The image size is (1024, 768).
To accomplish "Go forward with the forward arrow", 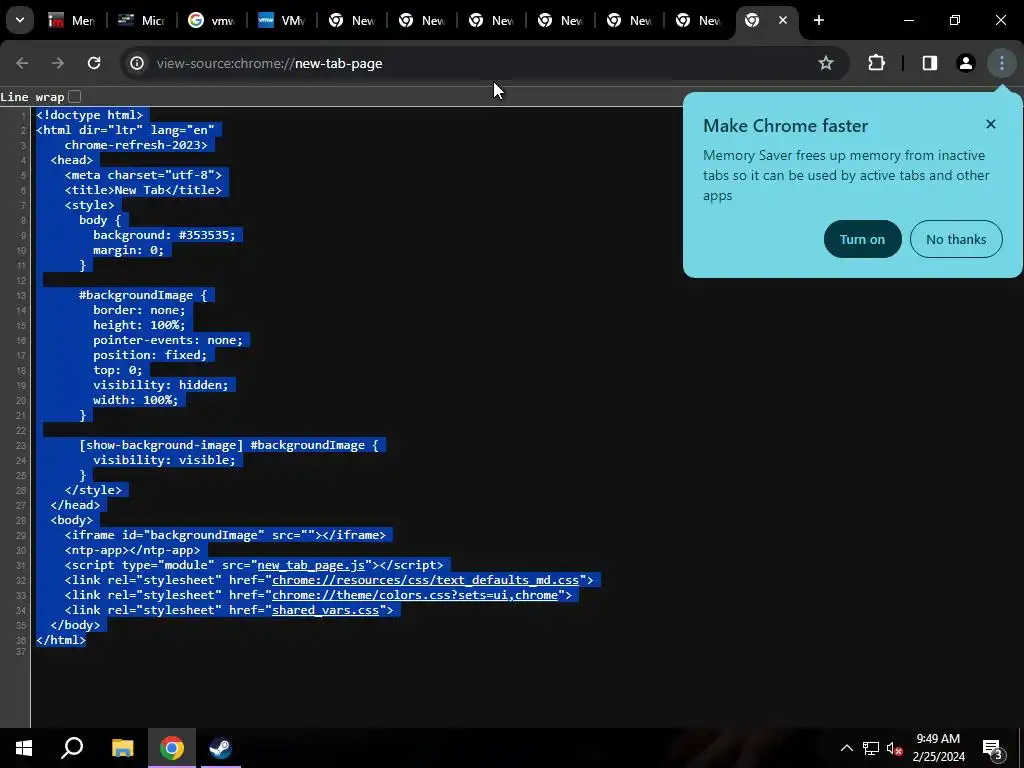I will pos(58,63).
